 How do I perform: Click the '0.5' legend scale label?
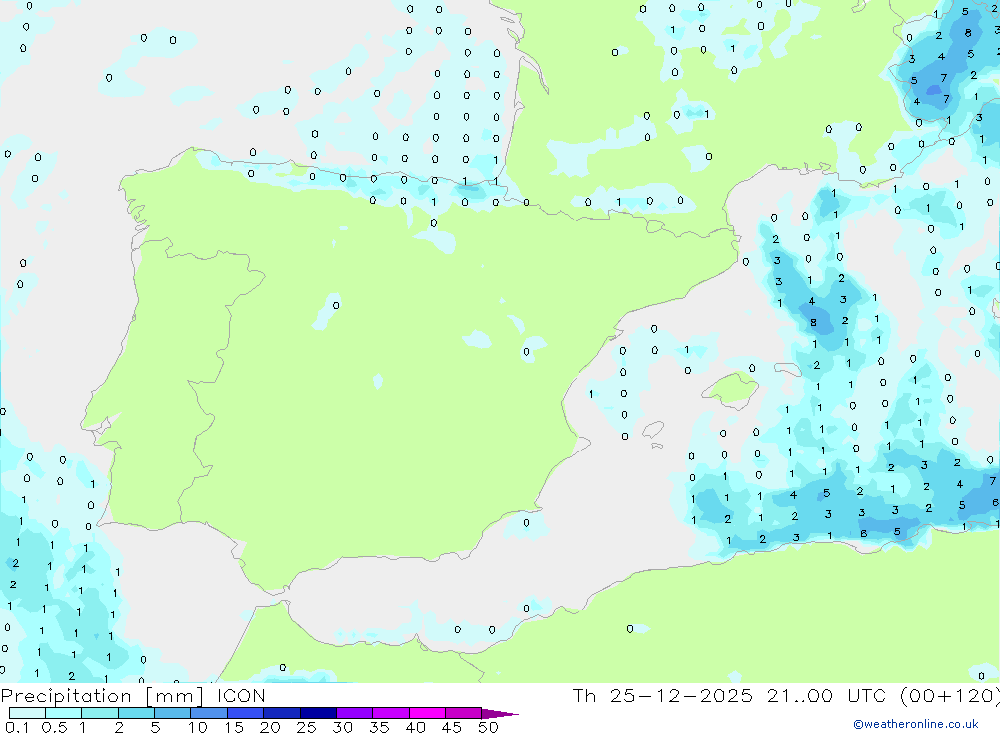pyautogui.click(x=54, y=727)
